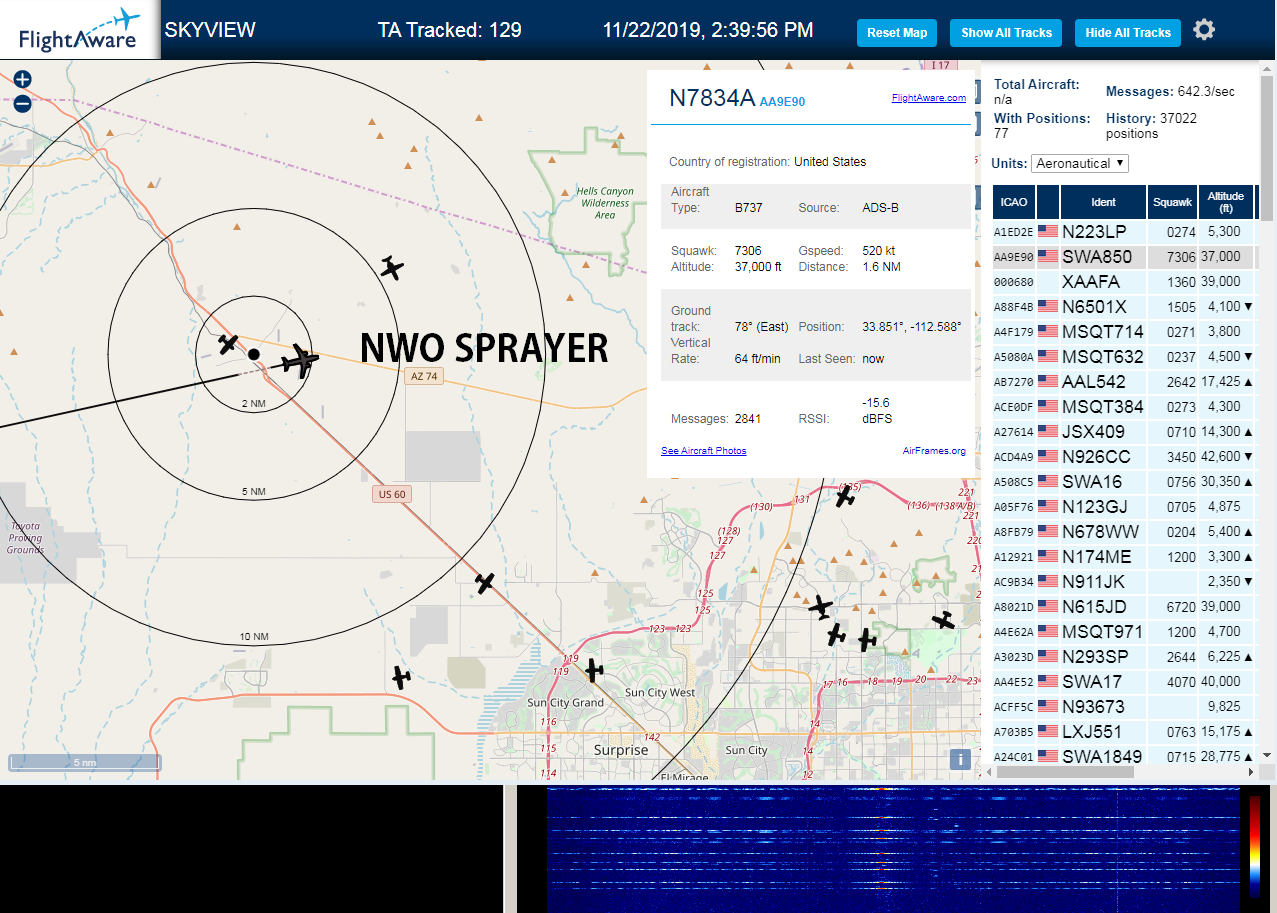The image size is (1277, 913).
Task: Click the US 60 road label
Action: pyautogui.click(x=392, y=494)
